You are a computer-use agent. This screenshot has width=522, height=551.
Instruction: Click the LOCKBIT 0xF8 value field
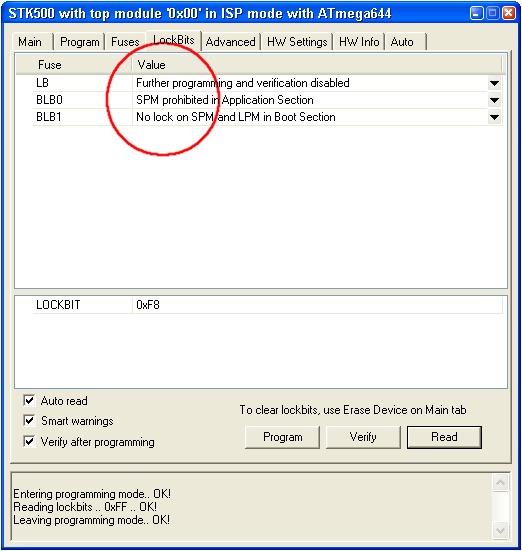(x=317, y=305)
